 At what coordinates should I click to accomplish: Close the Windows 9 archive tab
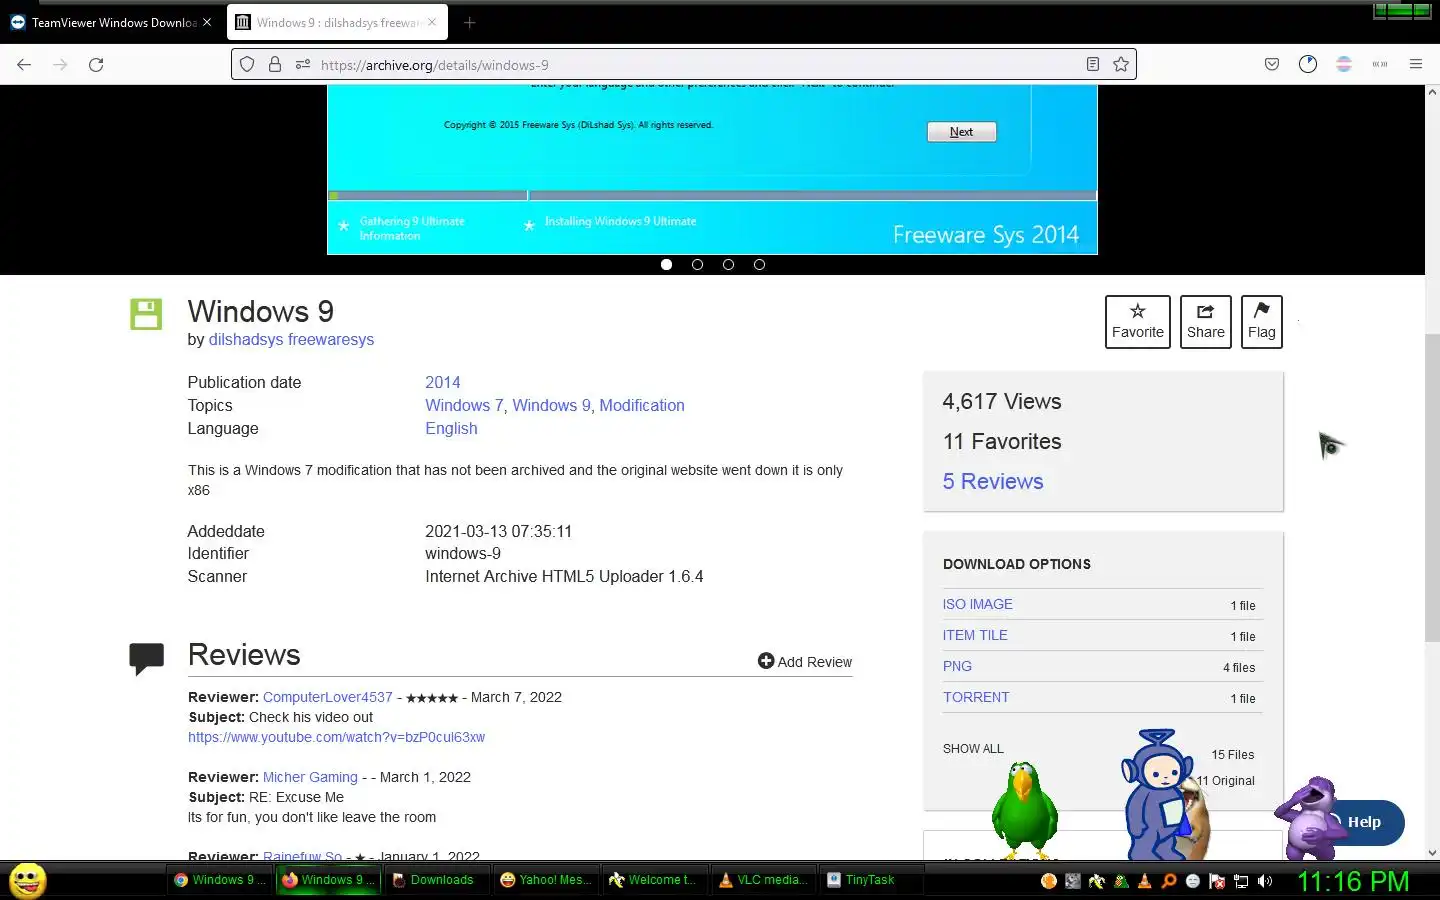[432, 22]
